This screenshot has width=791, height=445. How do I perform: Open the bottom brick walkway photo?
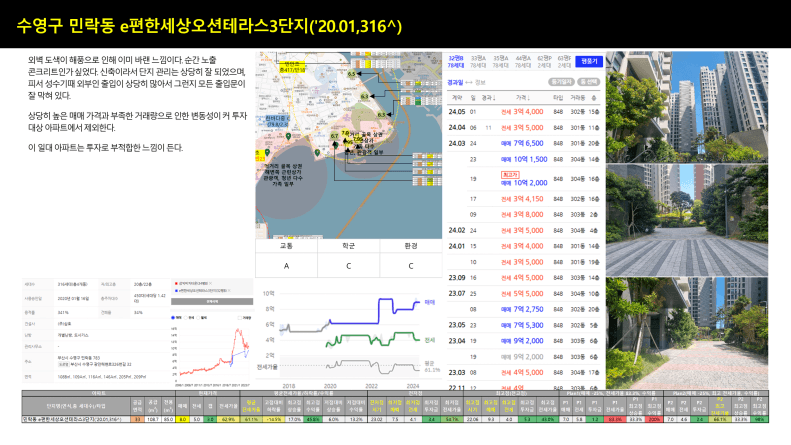coord(687,332)
